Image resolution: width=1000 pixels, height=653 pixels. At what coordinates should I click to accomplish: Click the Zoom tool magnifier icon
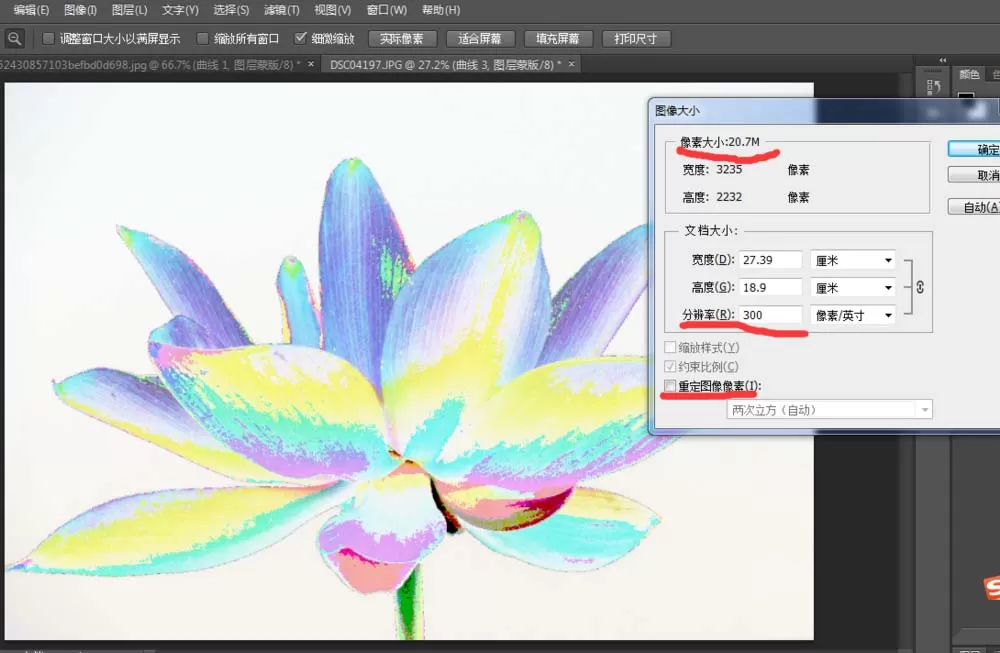[x=14, y=39]
